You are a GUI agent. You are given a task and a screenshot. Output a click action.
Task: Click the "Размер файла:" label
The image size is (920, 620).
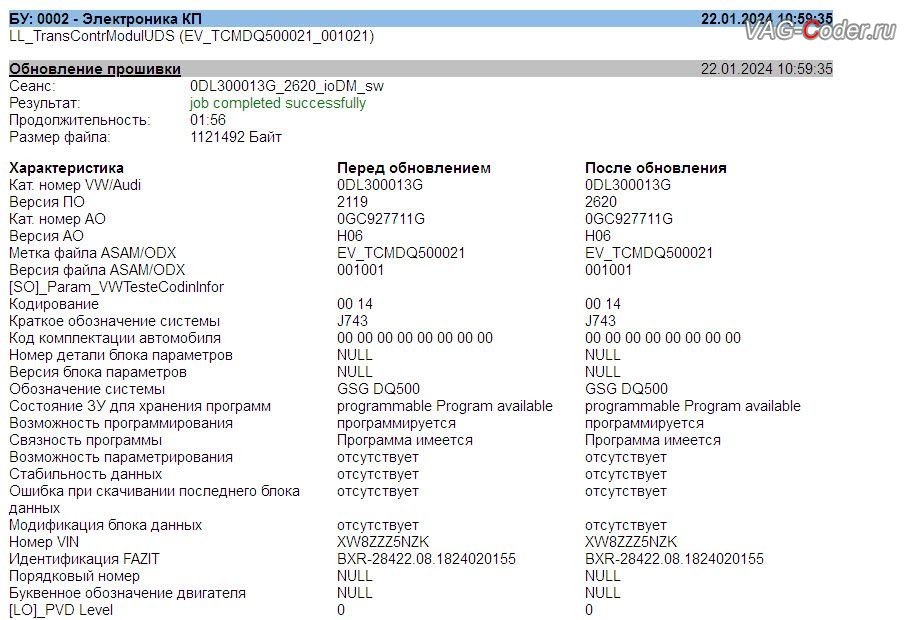click(59, 137)
